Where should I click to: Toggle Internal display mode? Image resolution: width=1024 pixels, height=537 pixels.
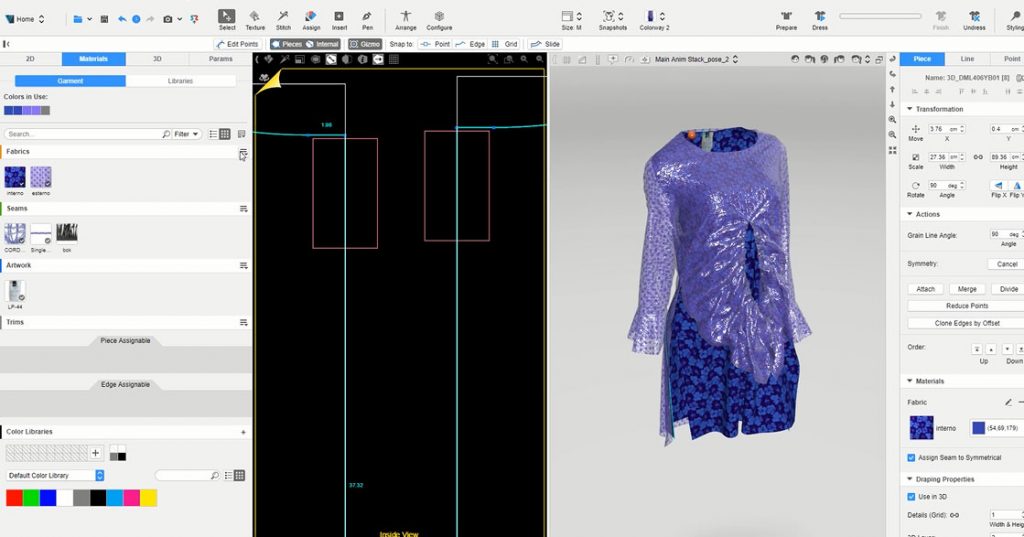coord(323,44)
